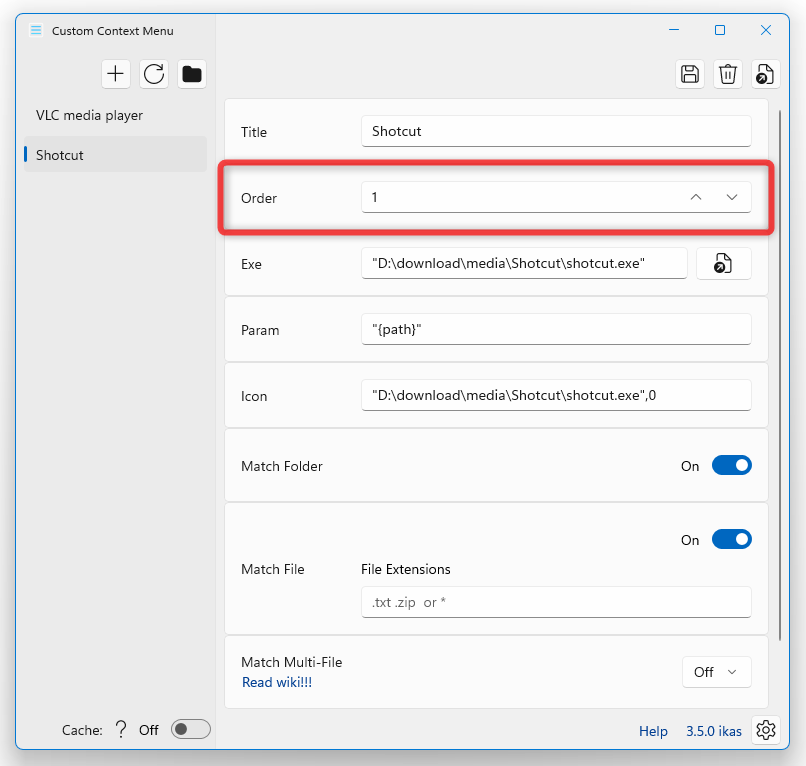Screen dimensions: 806x766
Task: Increase the Order value
Action: pos(696,197)
